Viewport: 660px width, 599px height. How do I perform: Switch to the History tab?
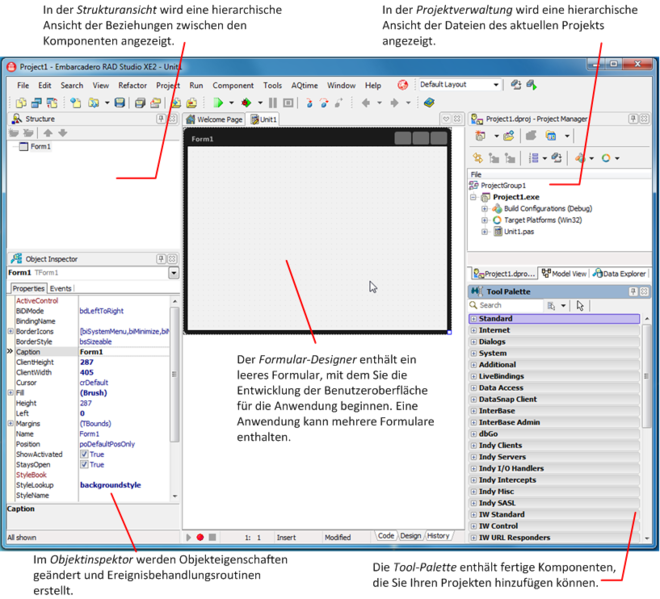tap(438, 535)
